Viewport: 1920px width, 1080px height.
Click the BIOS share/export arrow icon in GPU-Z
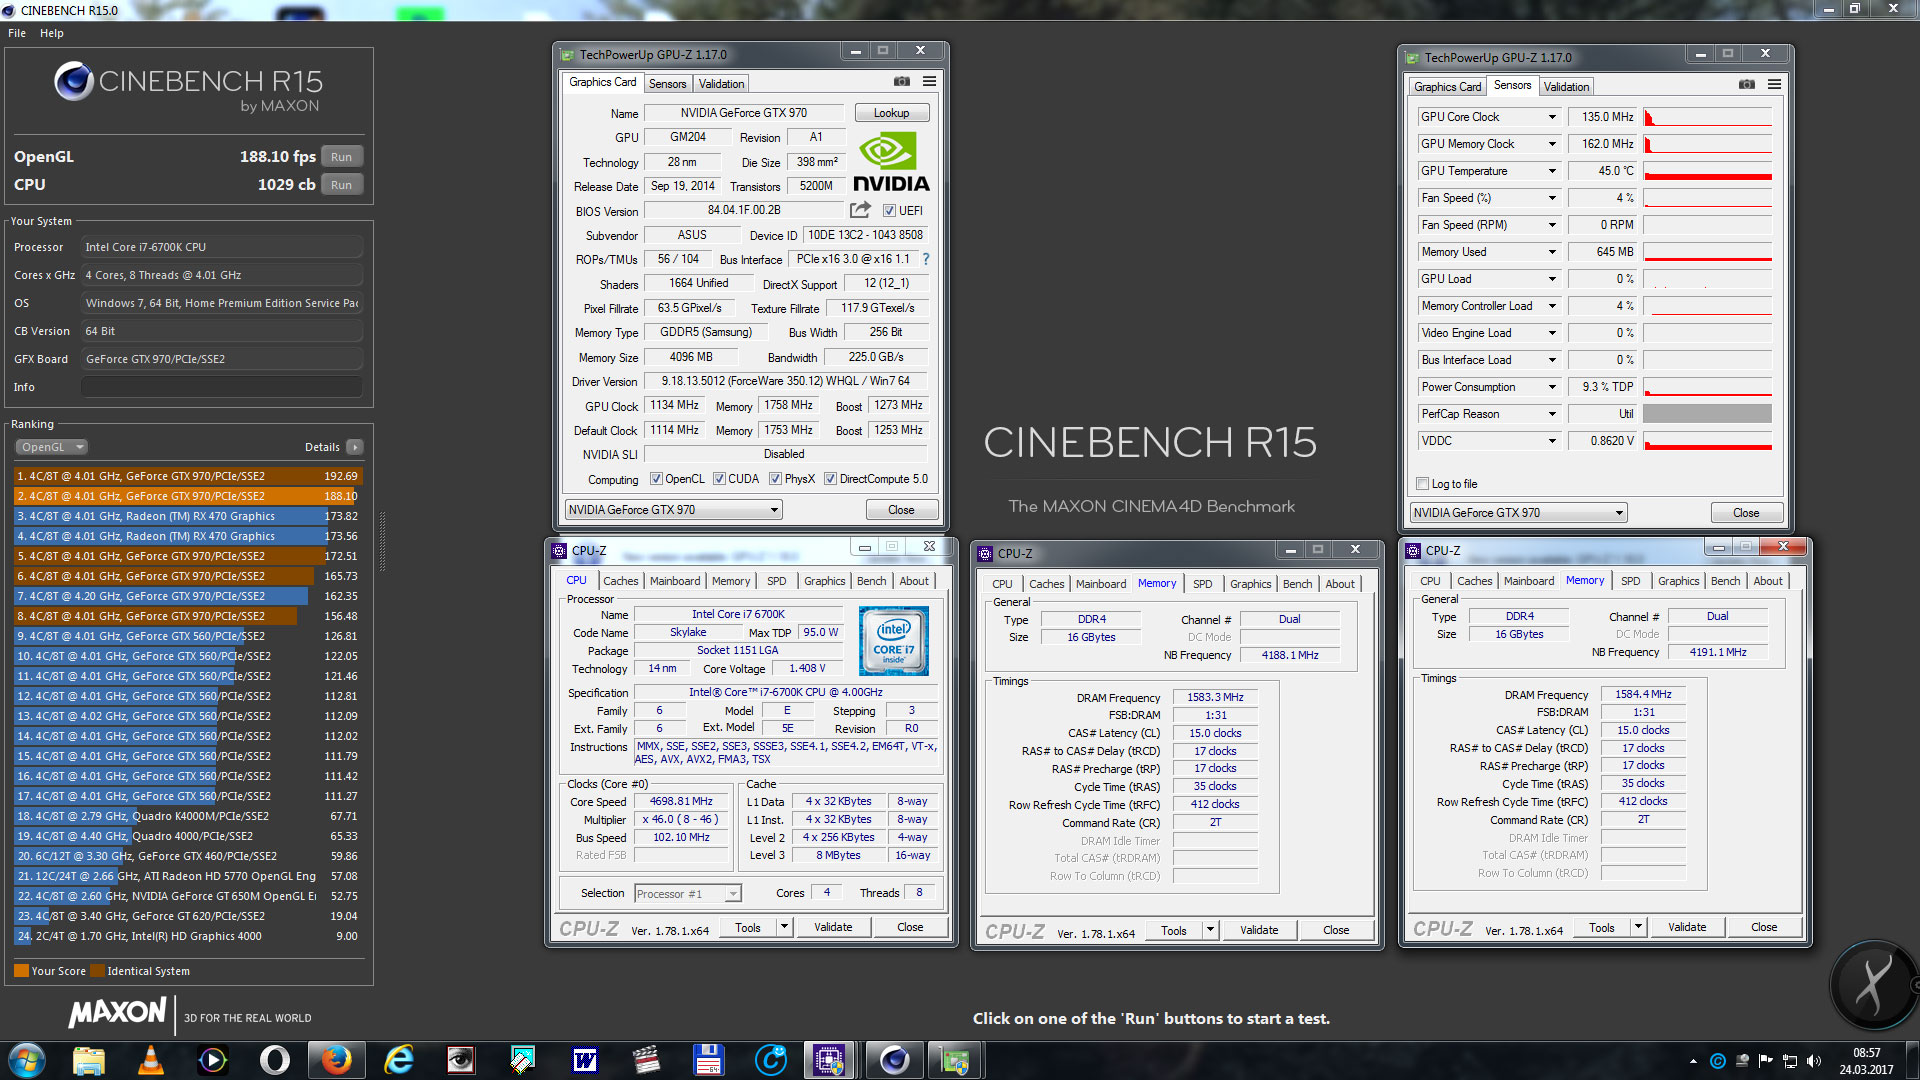coord(860,210)
